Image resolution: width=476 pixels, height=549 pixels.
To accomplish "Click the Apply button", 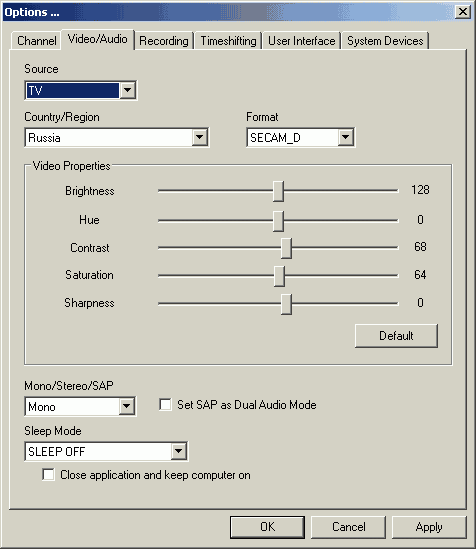I will coord(429,527).
